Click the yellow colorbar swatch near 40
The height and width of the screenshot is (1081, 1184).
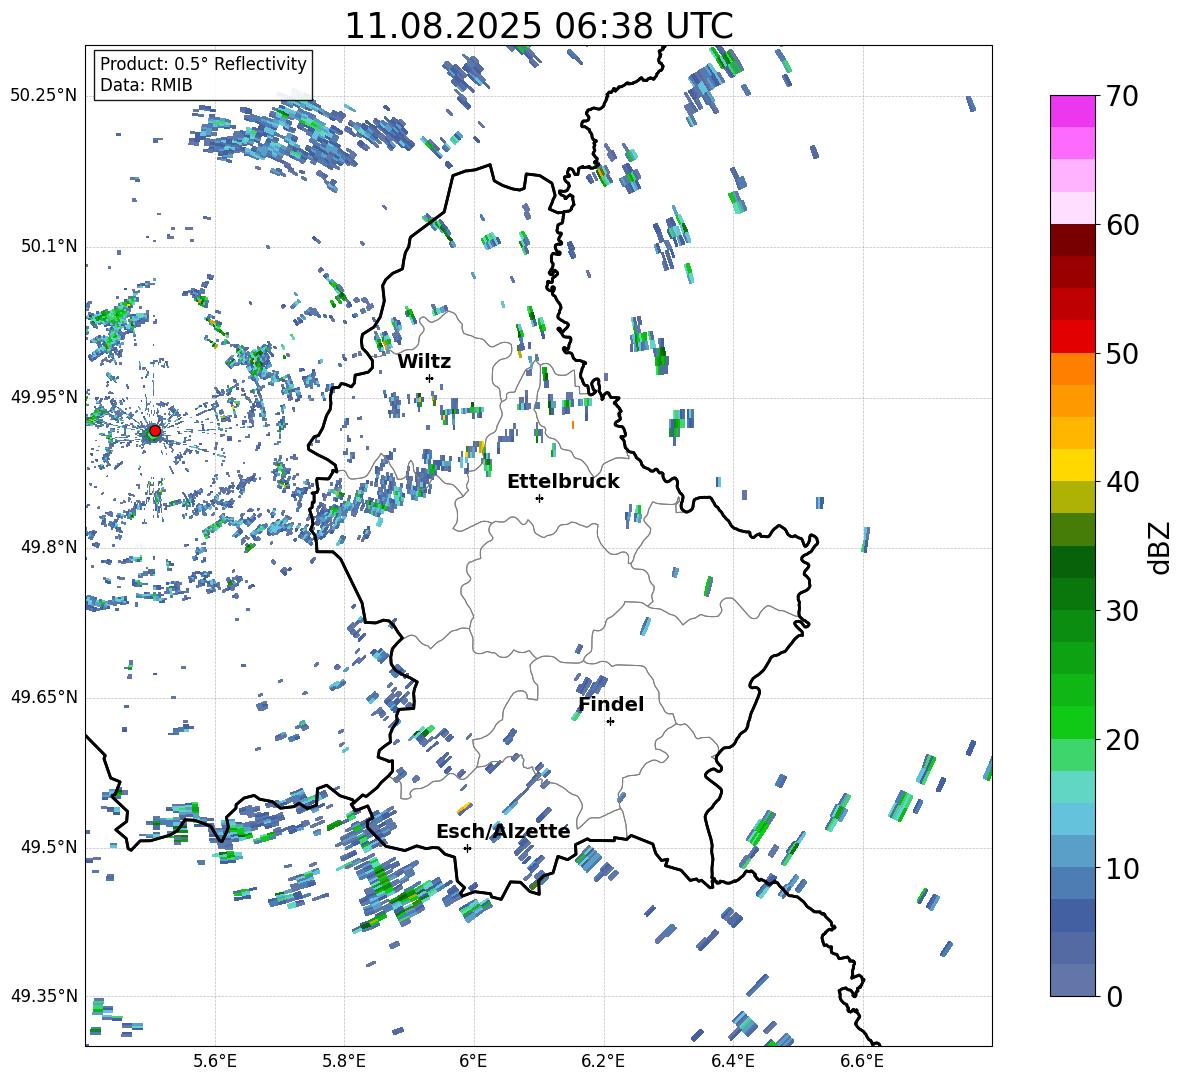point(1072,465)
